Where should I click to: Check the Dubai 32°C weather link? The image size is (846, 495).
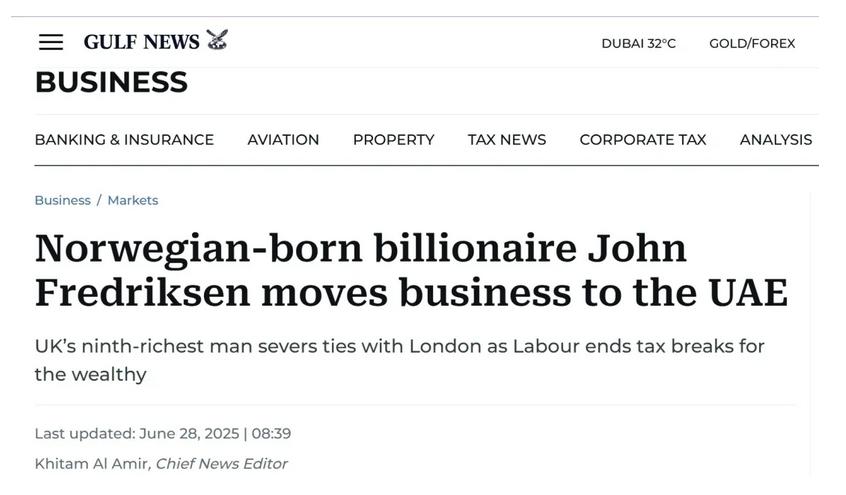638,43
